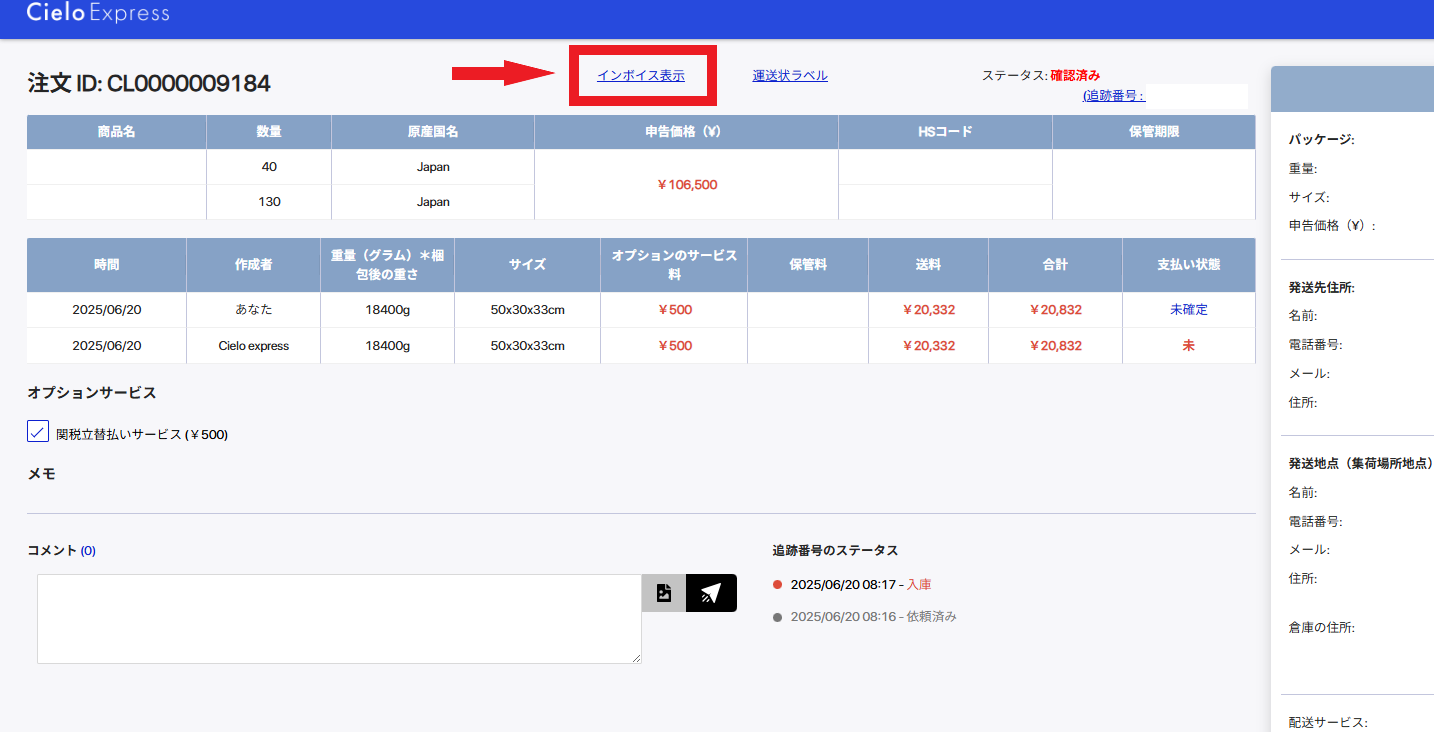The height and width of the screenshot is (732, 1434).
Task: Click the 確認済み status text
Action: [1075, 75]
